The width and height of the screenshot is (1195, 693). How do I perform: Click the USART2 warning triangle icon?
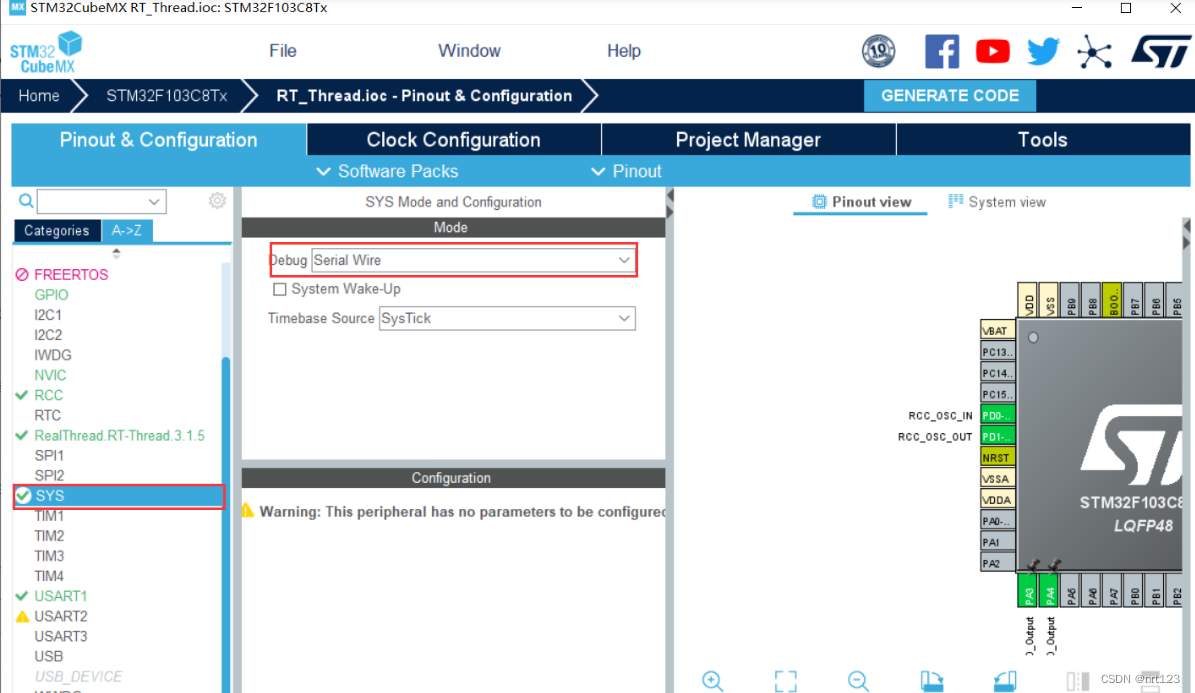[22, 616]
